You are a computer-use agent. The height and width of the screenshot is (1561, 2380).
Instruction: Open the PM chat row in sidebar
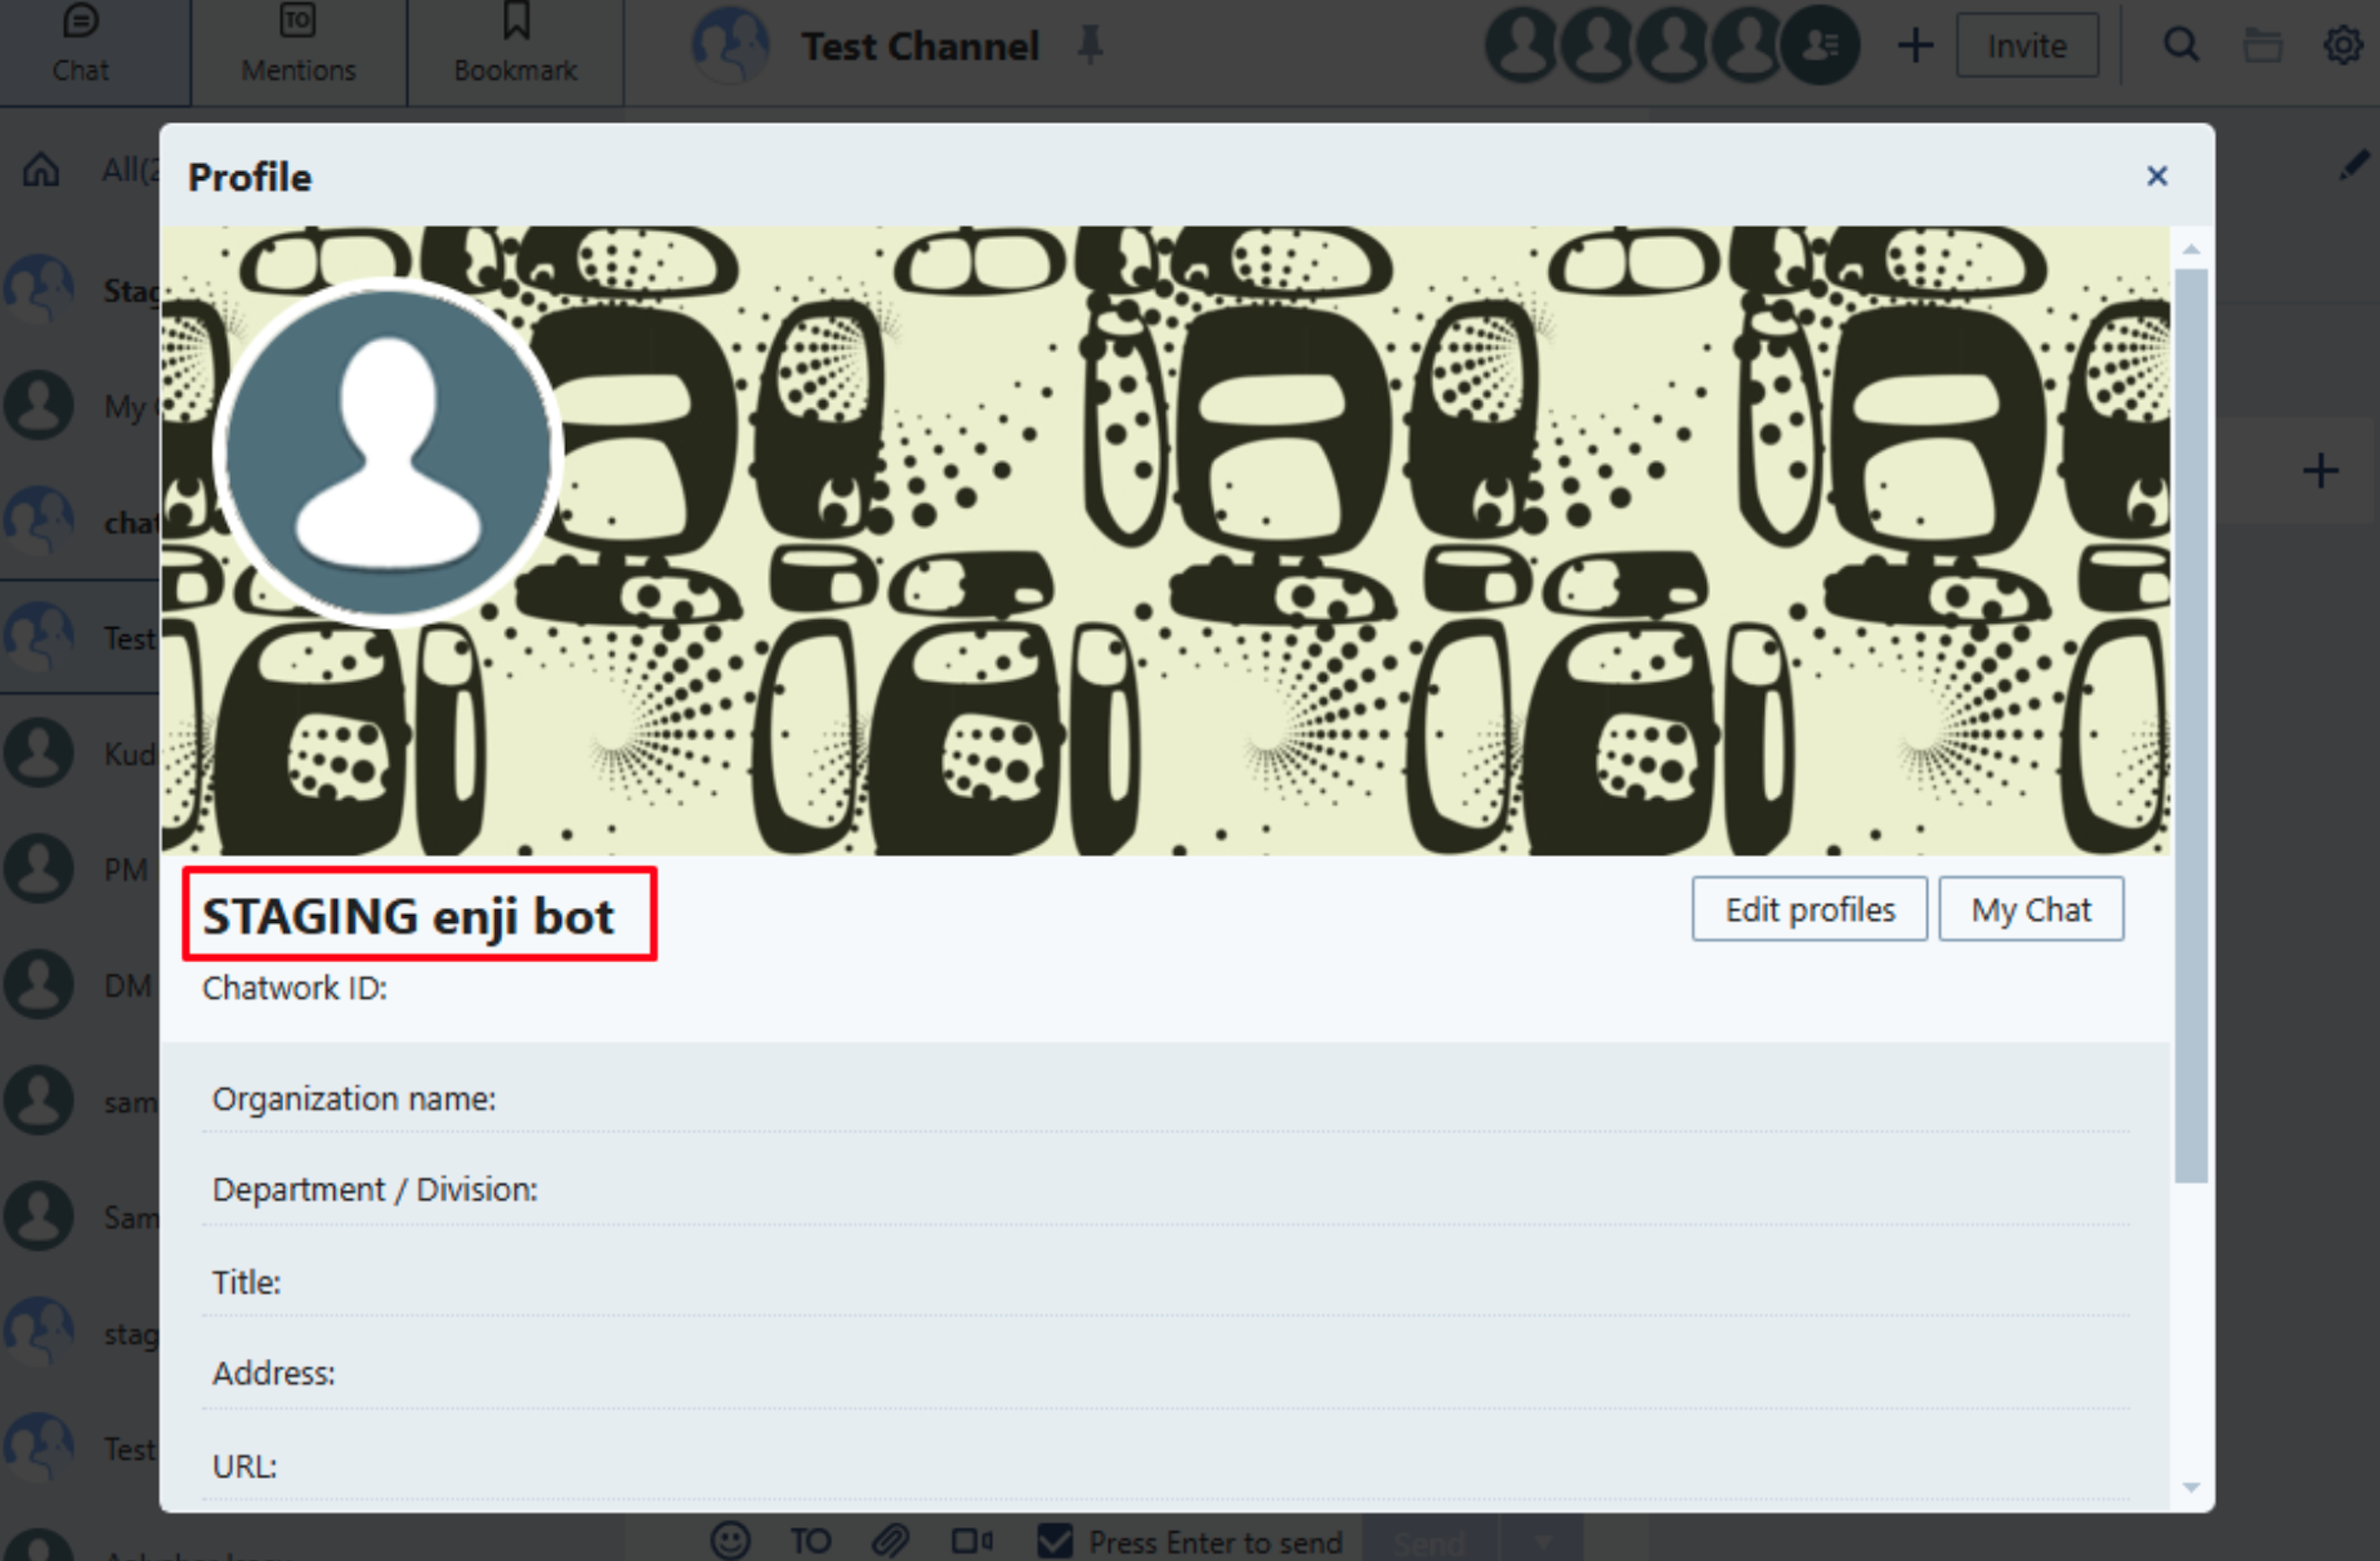click(80, 869)
